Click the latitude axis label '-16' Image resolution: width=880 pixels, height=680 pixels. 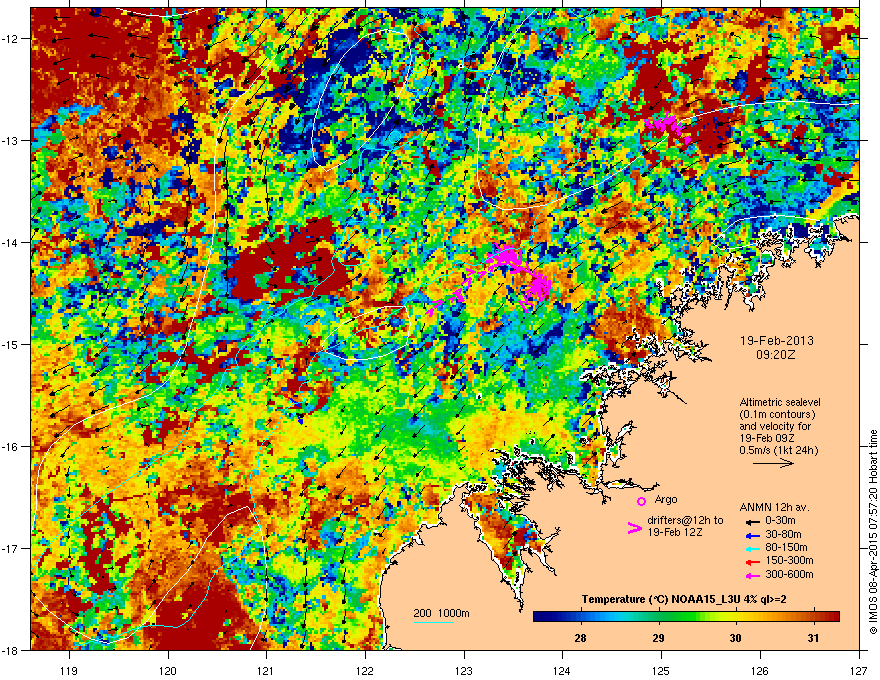point(11,447)
